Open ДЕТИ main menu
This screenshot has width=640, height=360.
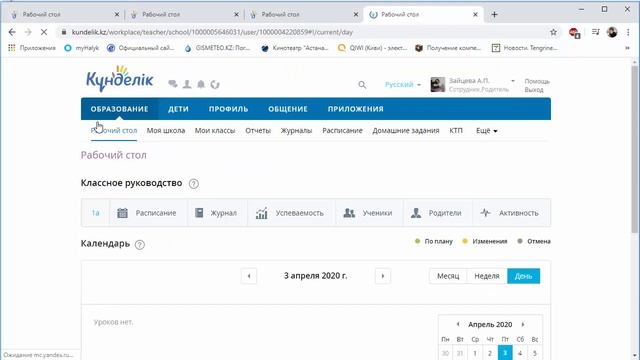click(178, 109)
